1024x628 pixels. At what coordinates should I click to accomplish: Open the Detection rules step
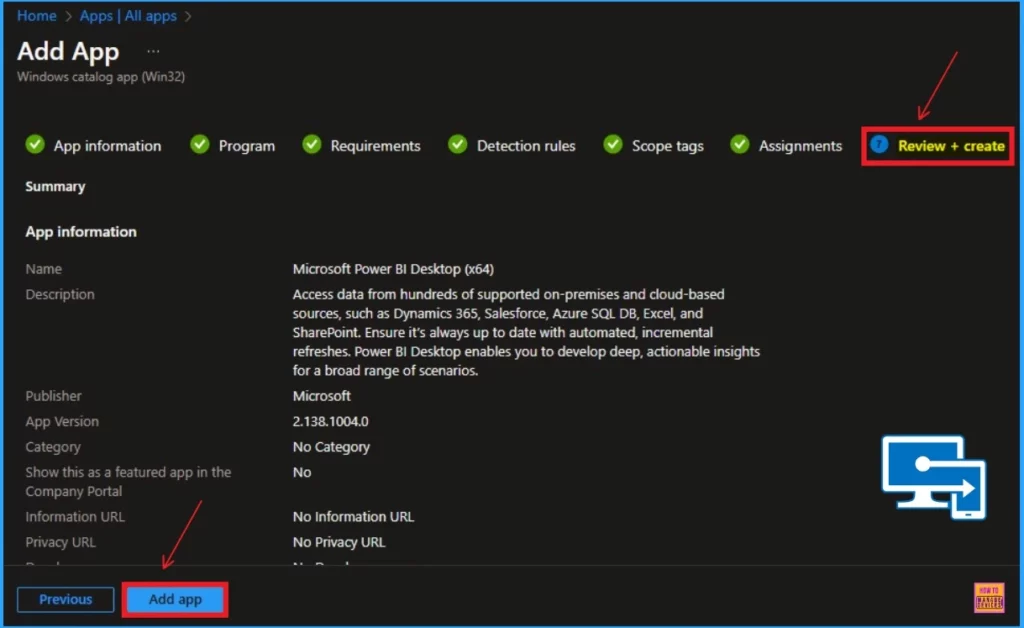pos(526,146)
